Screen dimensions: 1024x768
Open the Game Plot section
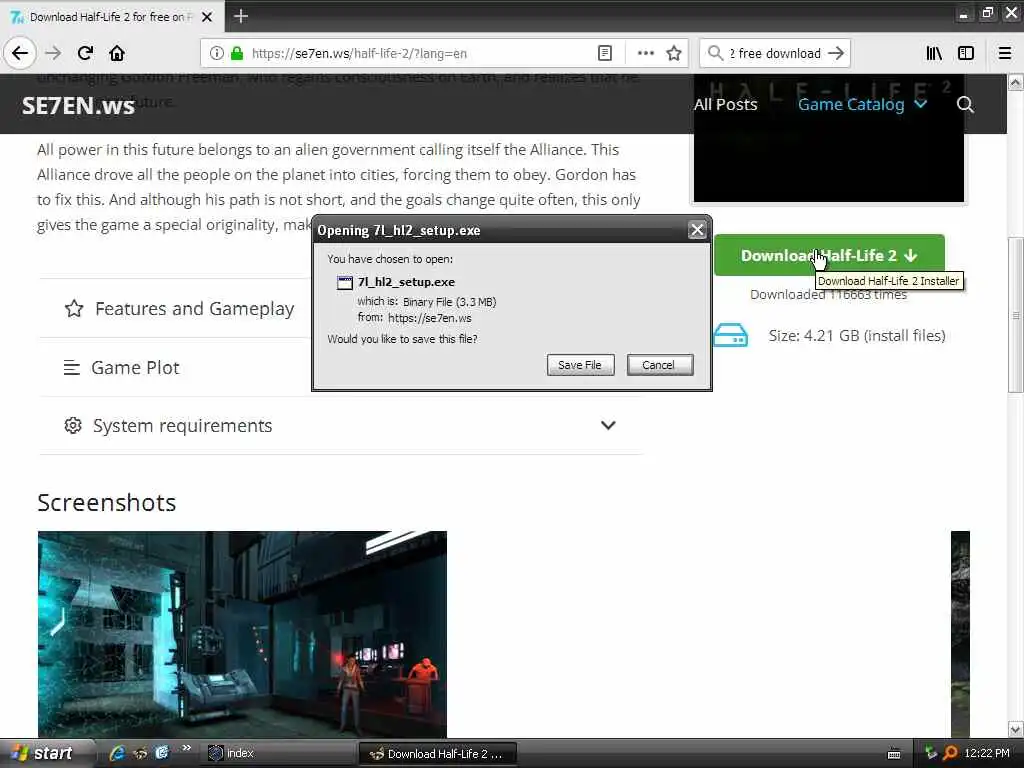click(x=135, y=368)
